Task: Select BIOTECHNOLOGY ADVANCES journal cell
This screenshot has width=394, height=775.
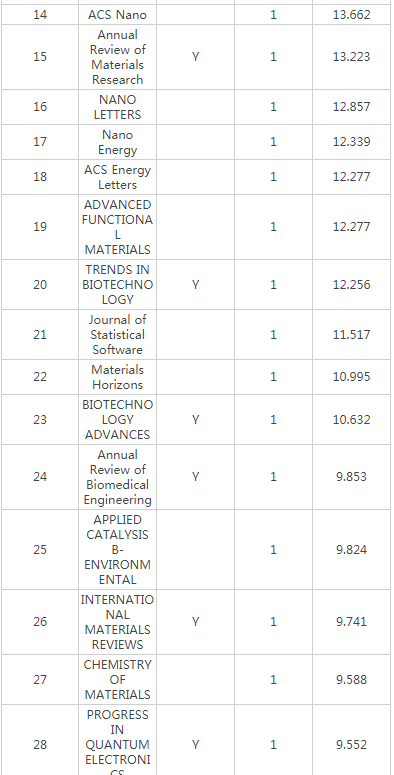Action: [117, 420]
